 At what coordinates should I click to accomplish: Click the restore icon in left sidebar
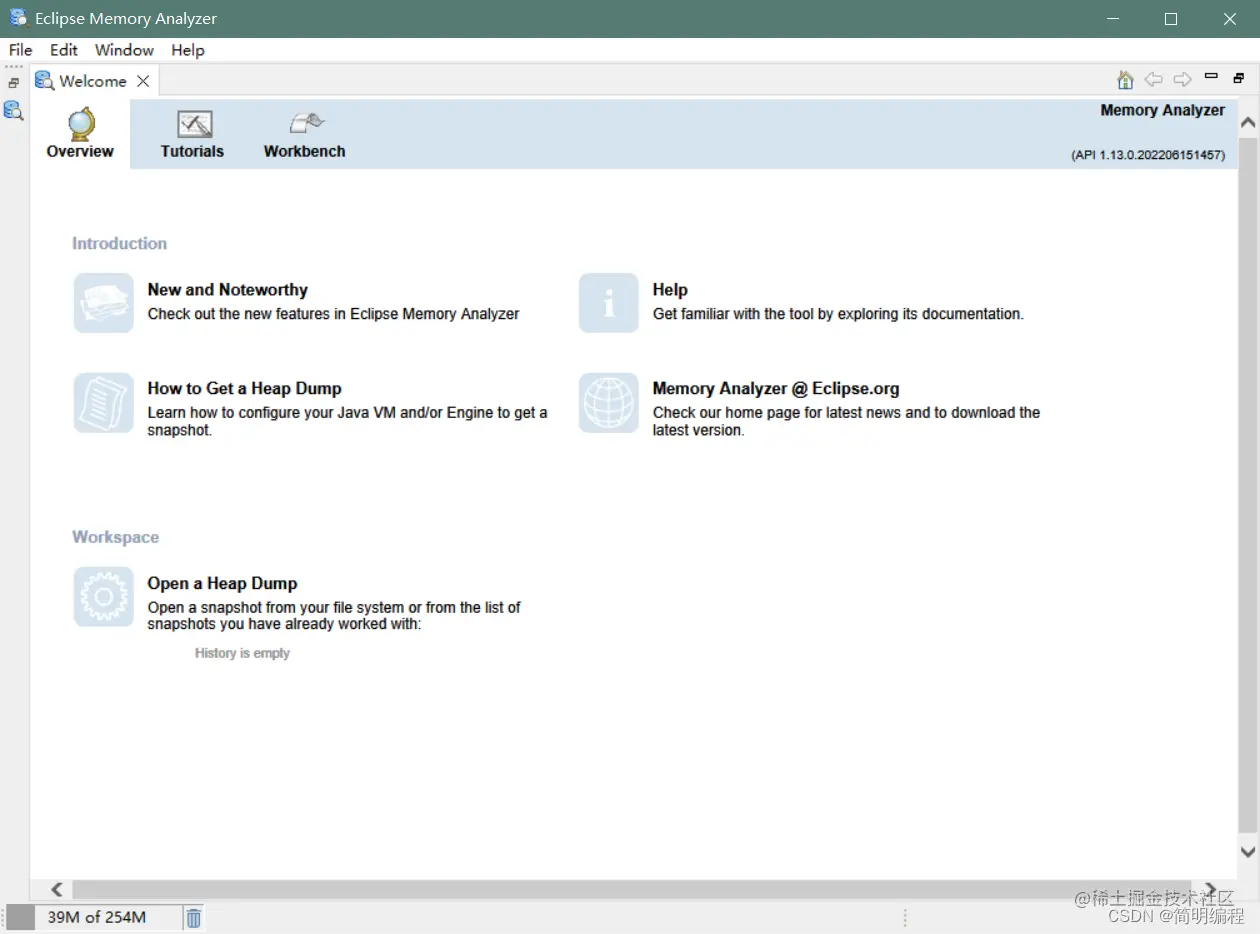coord(13,83)
